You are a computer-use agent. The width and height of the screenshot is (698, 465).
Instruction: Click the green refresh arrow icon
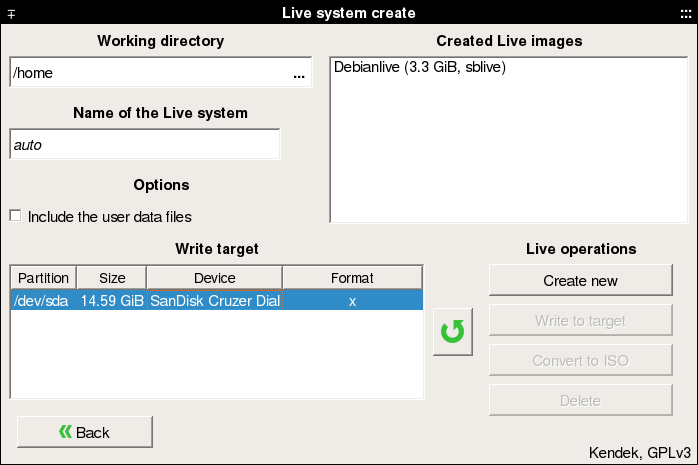pyautogui.click(x=453, y=331)
